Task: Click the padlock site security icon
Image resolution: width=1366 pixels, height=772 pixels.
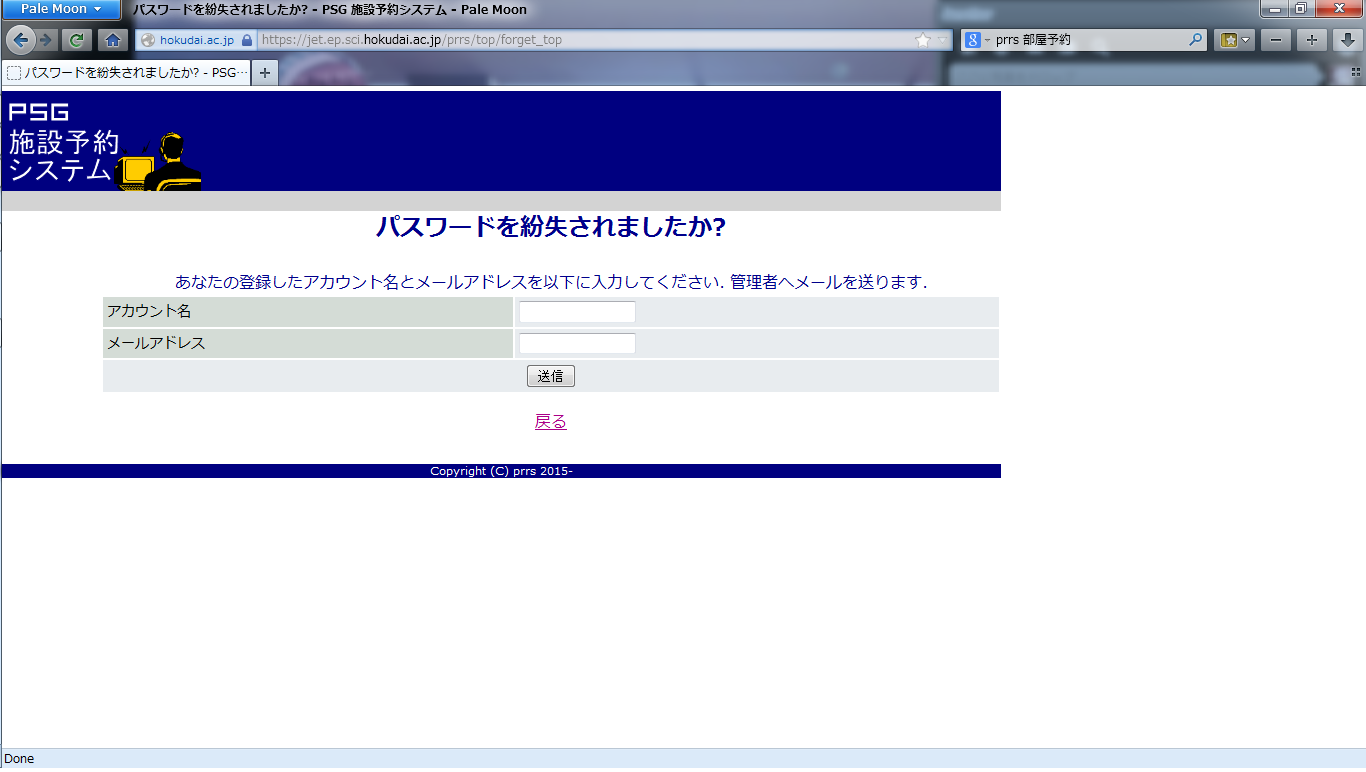Action: tap(247, 40)
